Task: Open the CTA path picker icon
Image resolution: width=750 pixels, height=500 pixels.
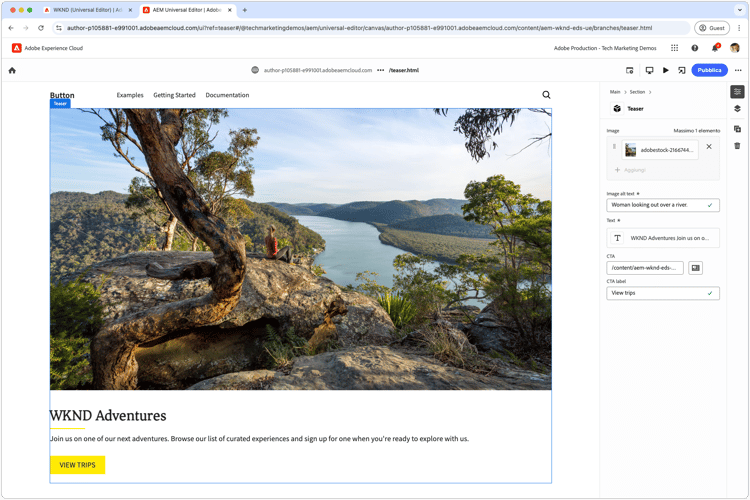Action: pos(695,268)
